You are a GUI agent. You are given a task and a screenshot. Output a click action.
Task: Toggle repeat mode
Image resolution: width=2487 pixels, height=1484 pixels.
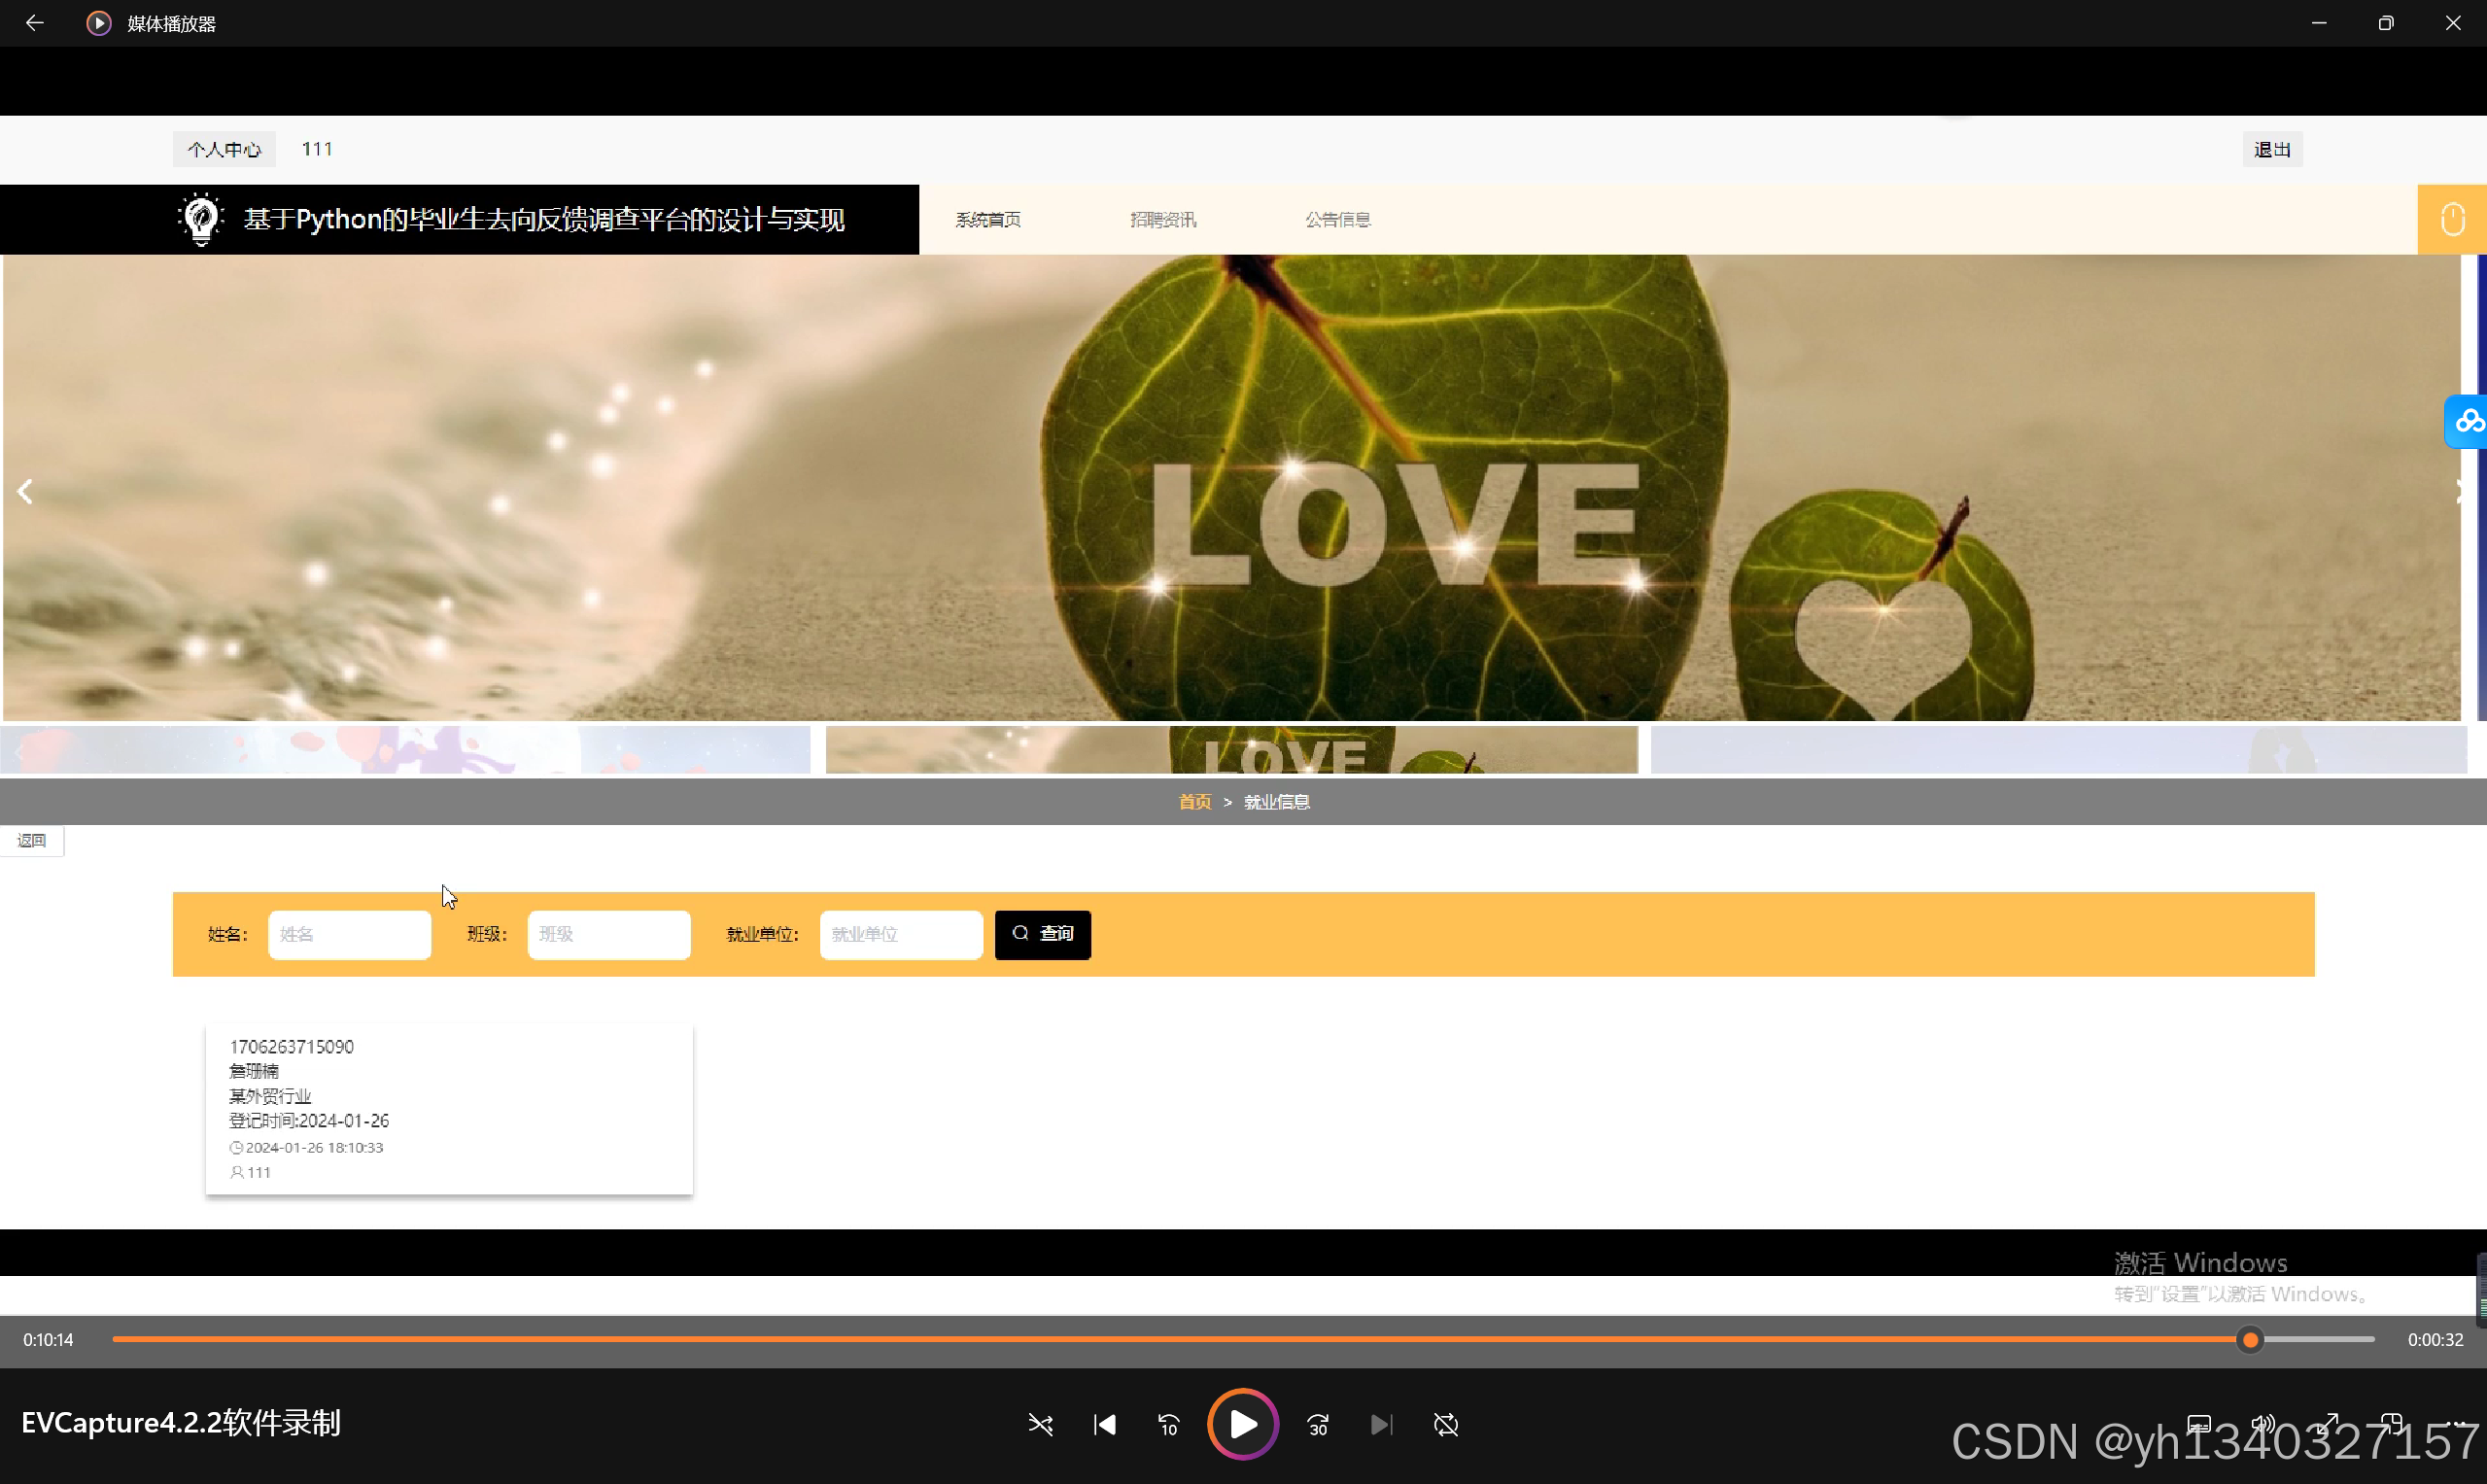click(1446, 1424)
